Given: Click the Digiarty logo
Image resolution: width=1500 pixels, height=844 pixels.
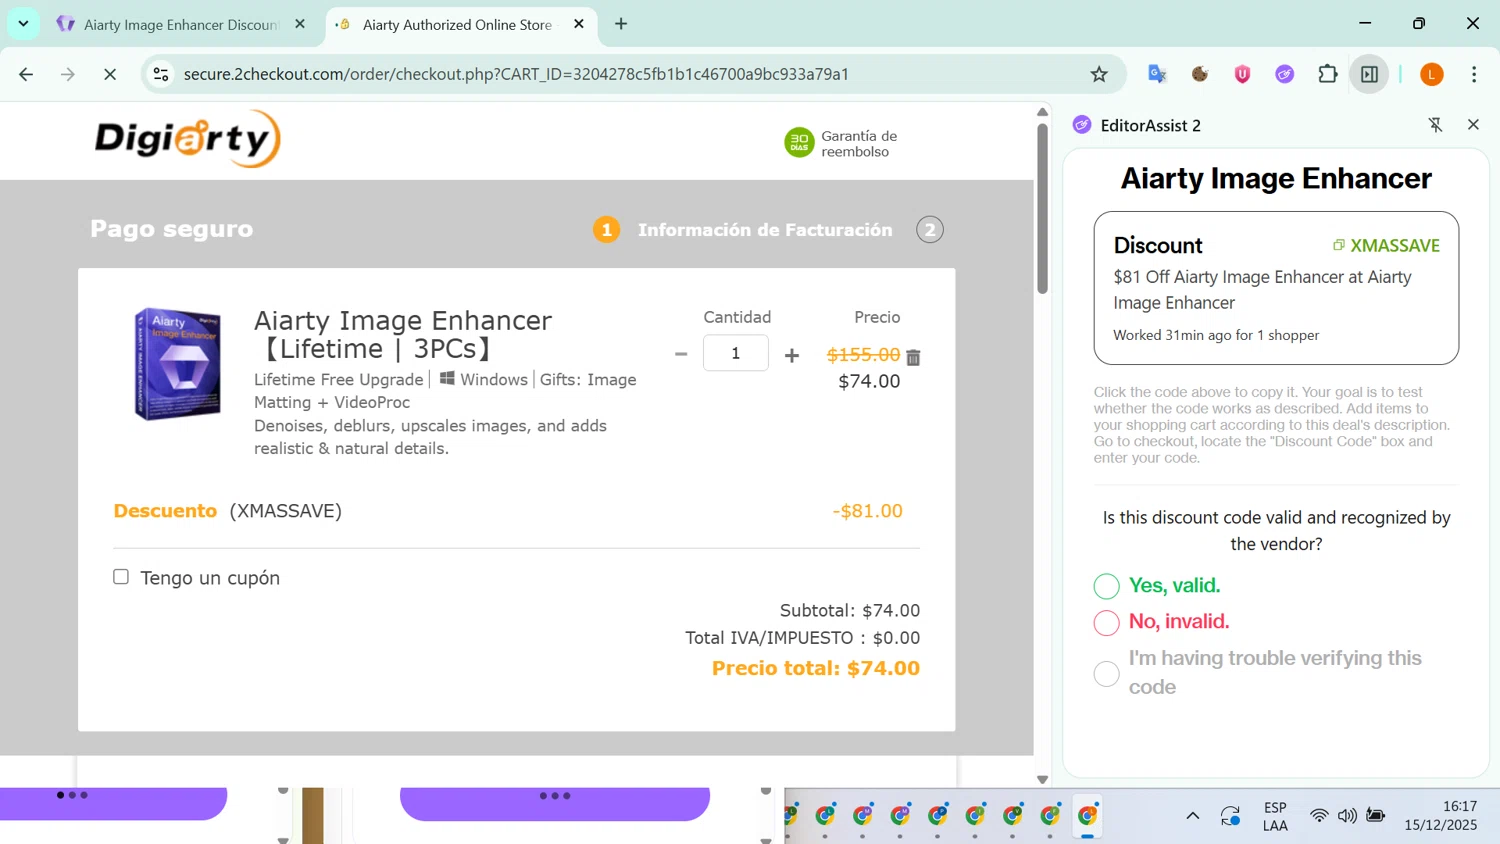Looking at the screenshot, I should point(188,139).
